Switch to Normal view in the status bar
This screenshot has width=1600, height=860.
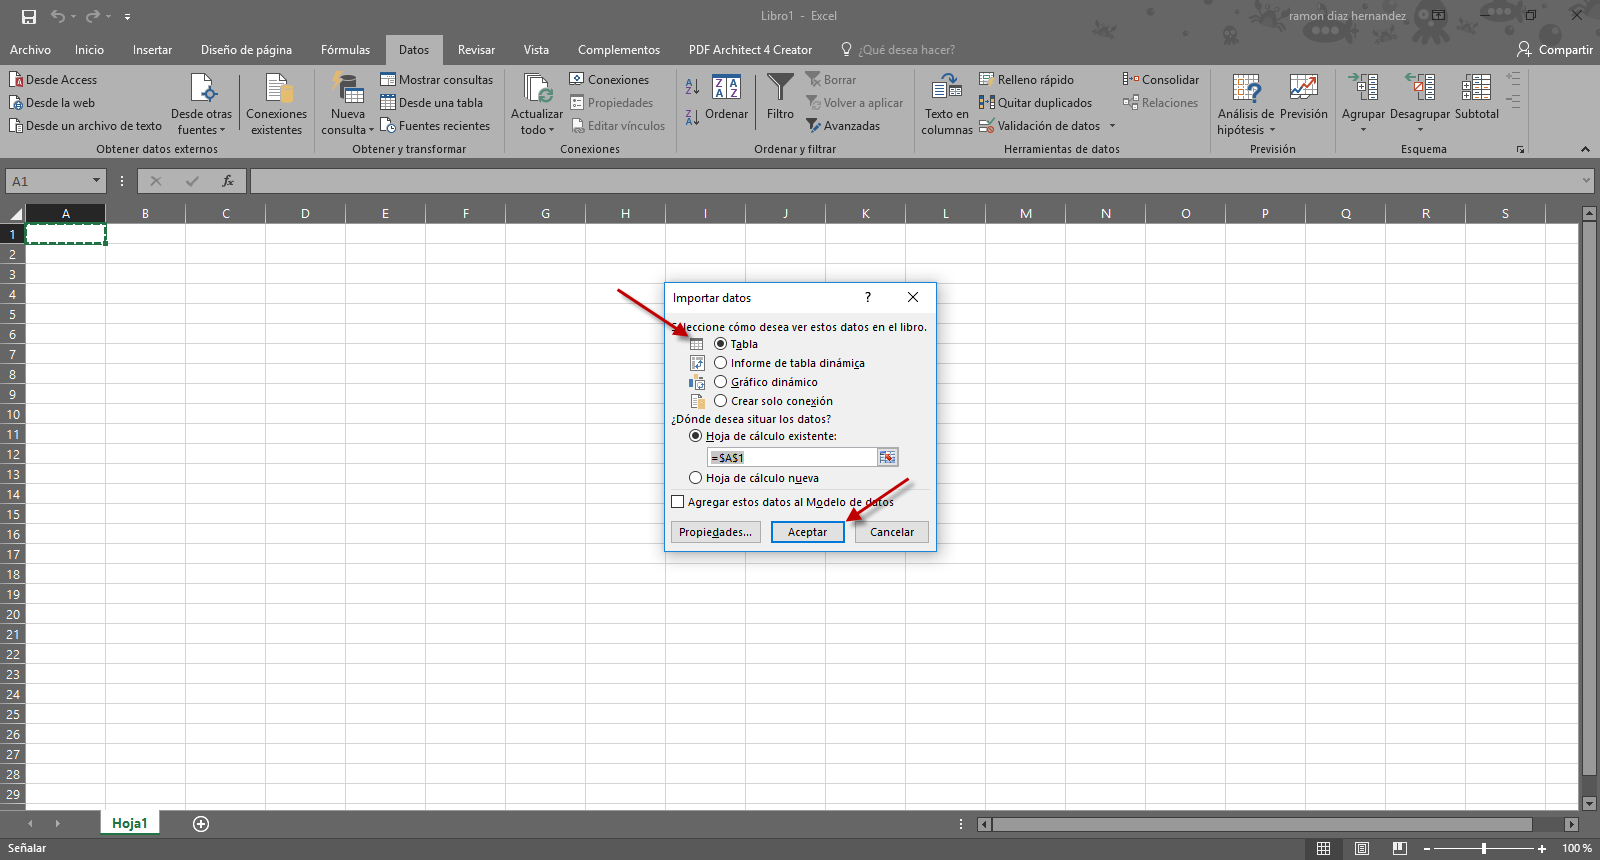click(1323, 848)
